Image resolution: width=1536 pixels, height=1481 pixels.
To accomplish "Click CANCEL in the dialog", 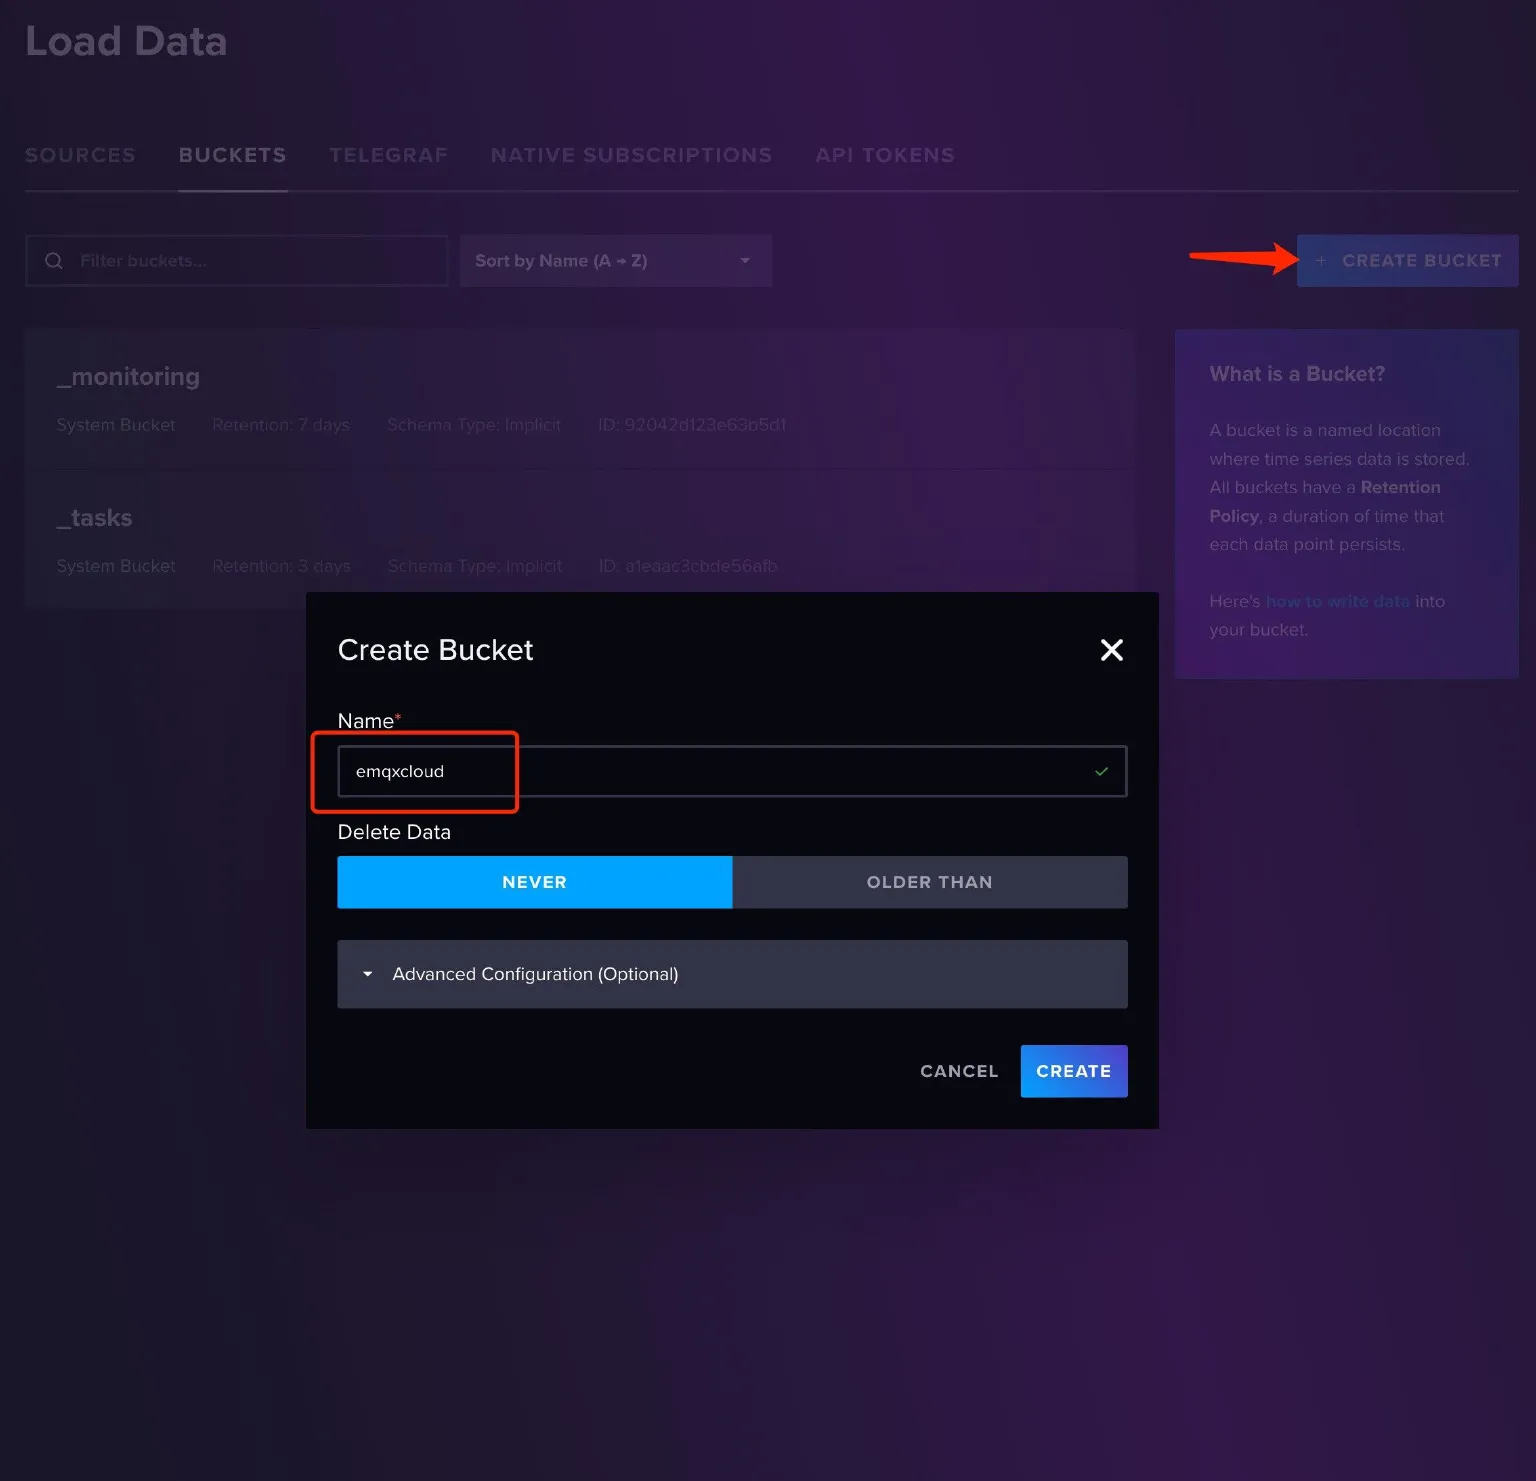I will (x=958, y=1071).
